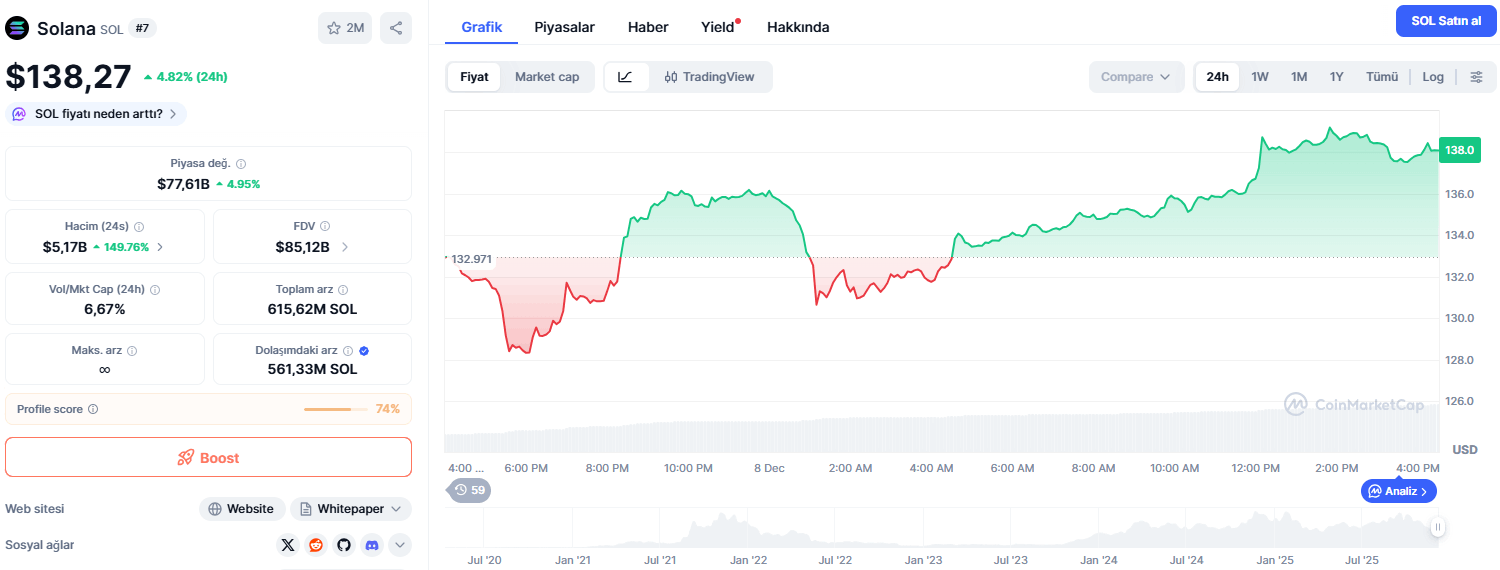Switch chart to TradingView

[709, 77]
